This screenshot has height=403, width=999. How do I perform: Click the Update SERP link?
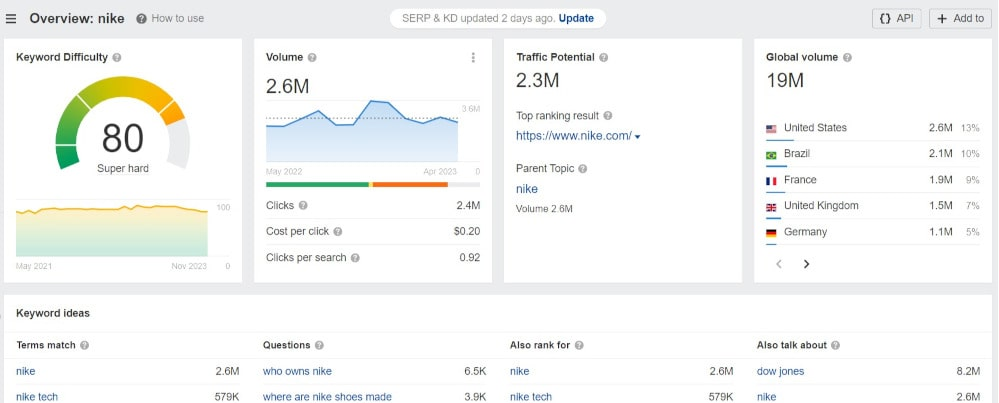pyautogui.click(x=575, y=19)
